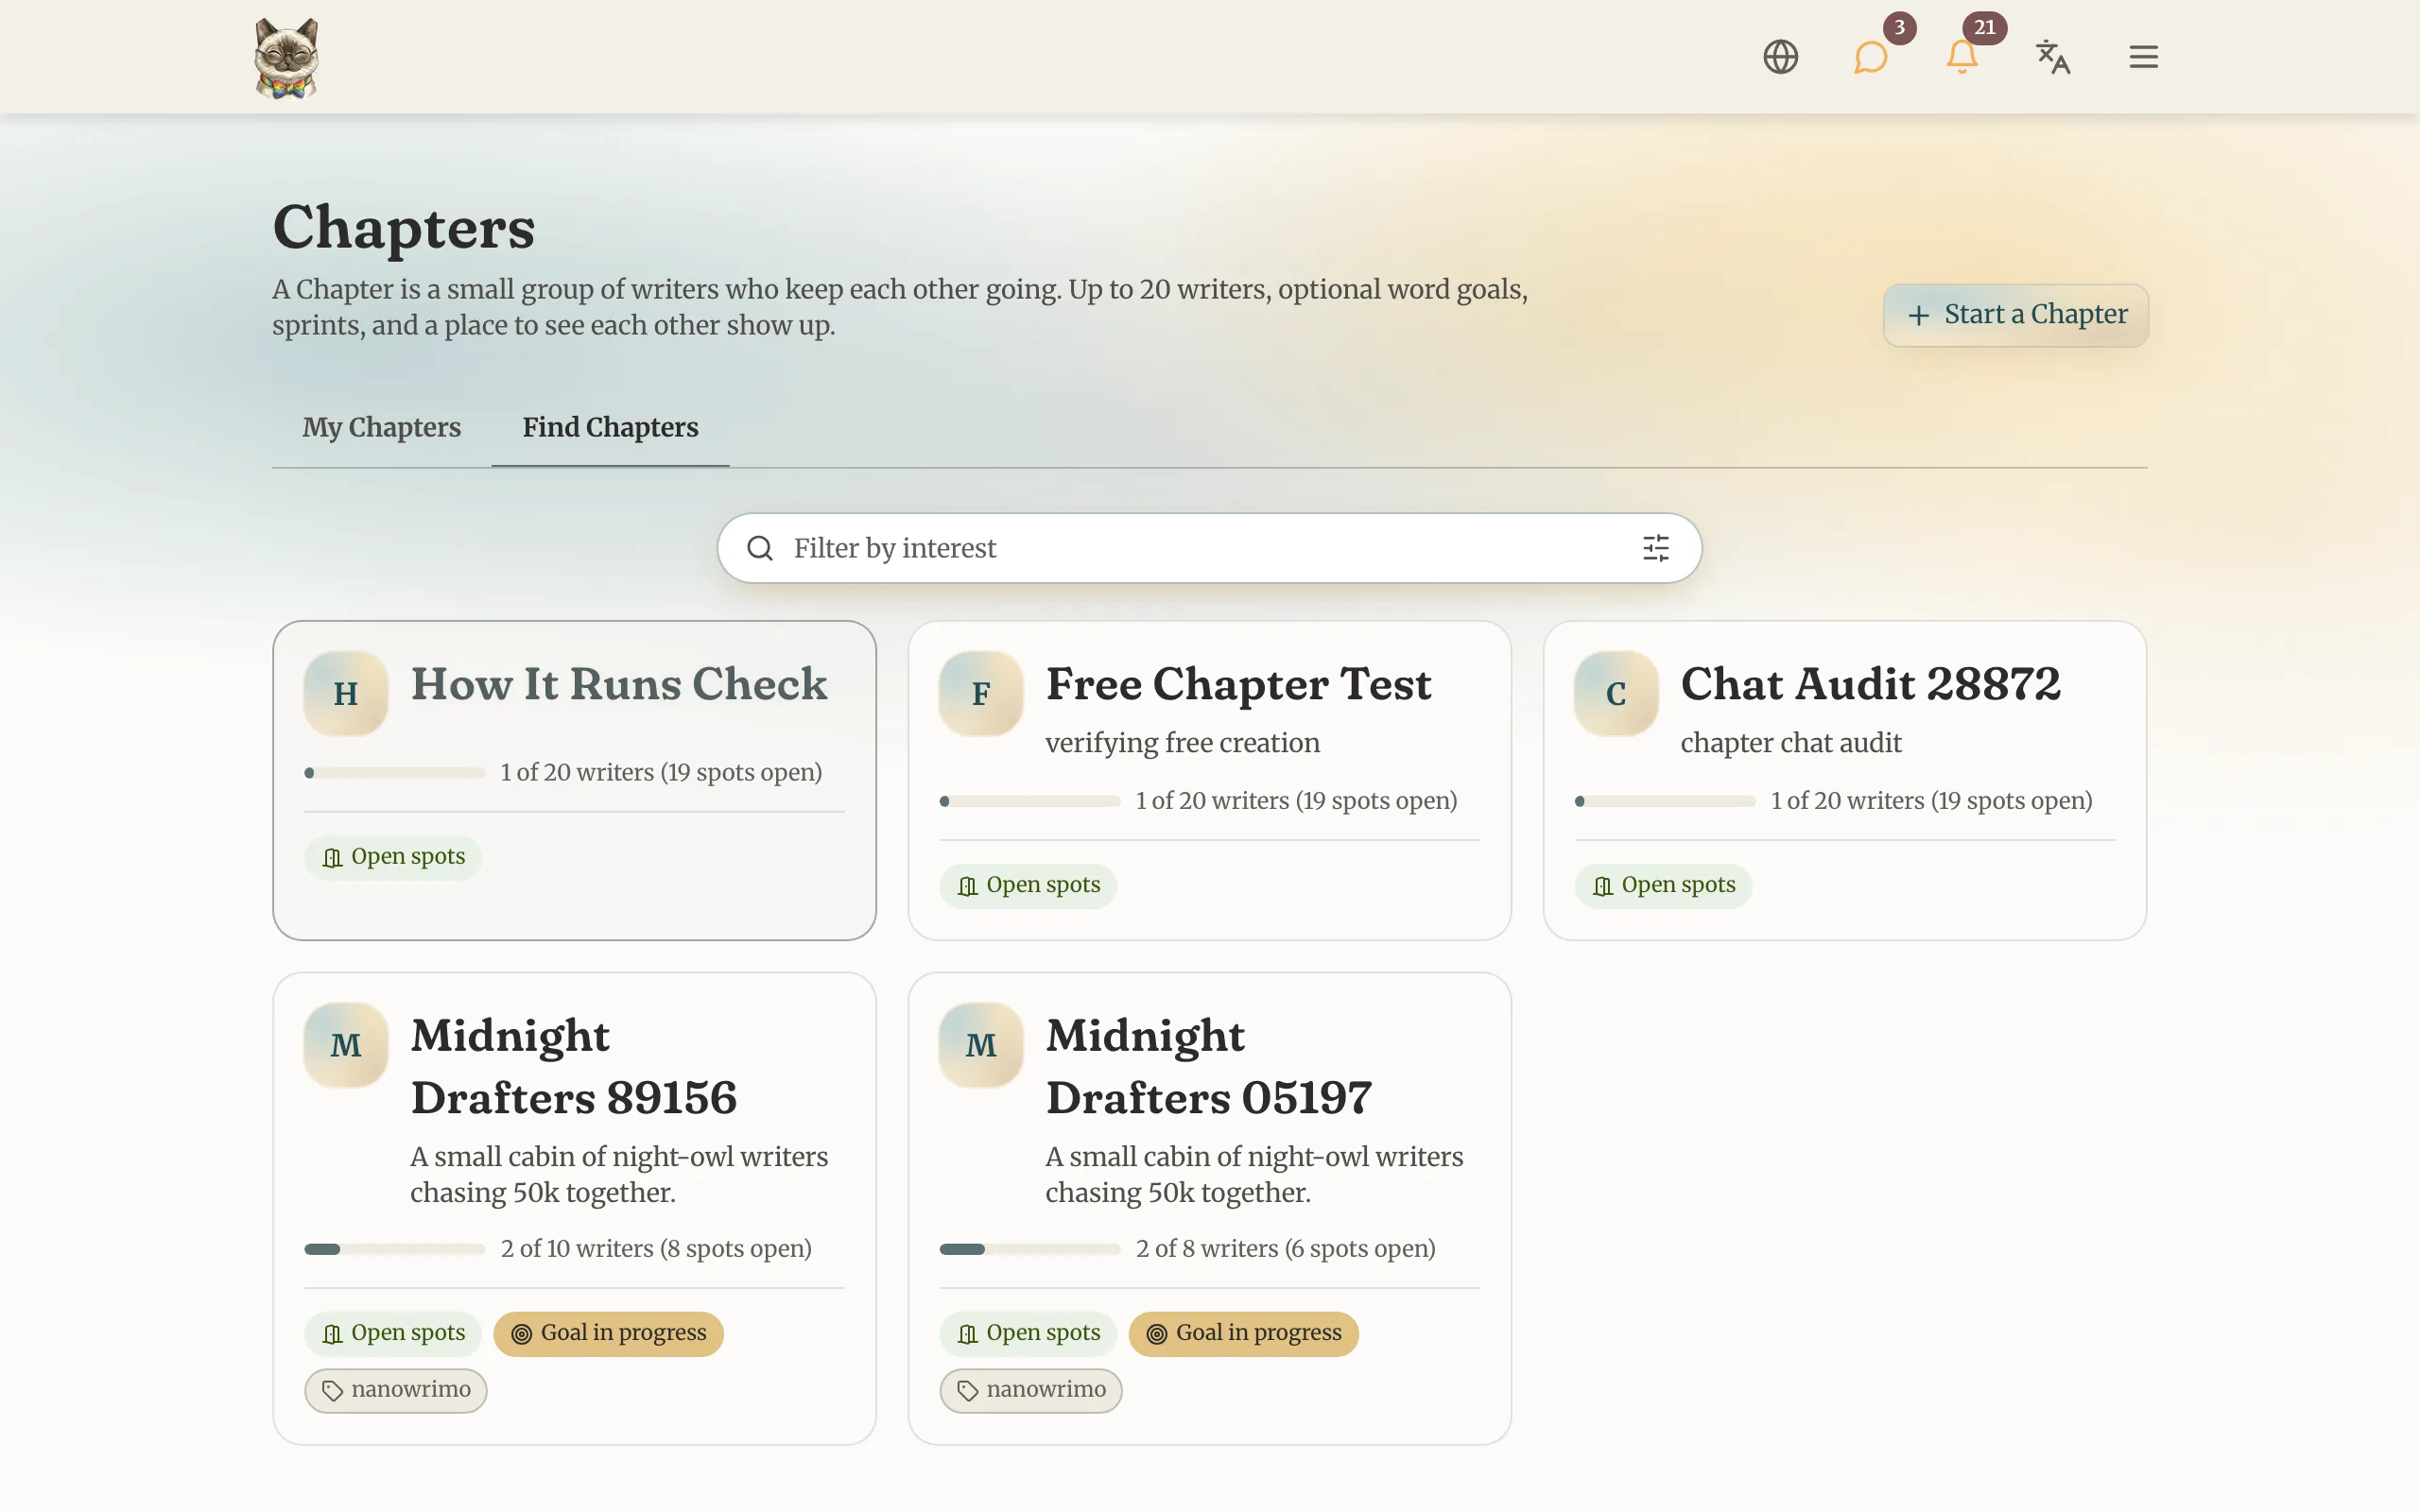Select the Find Chapters tab
This screenshot has height=1512, width=2420.
coord(610,427)
